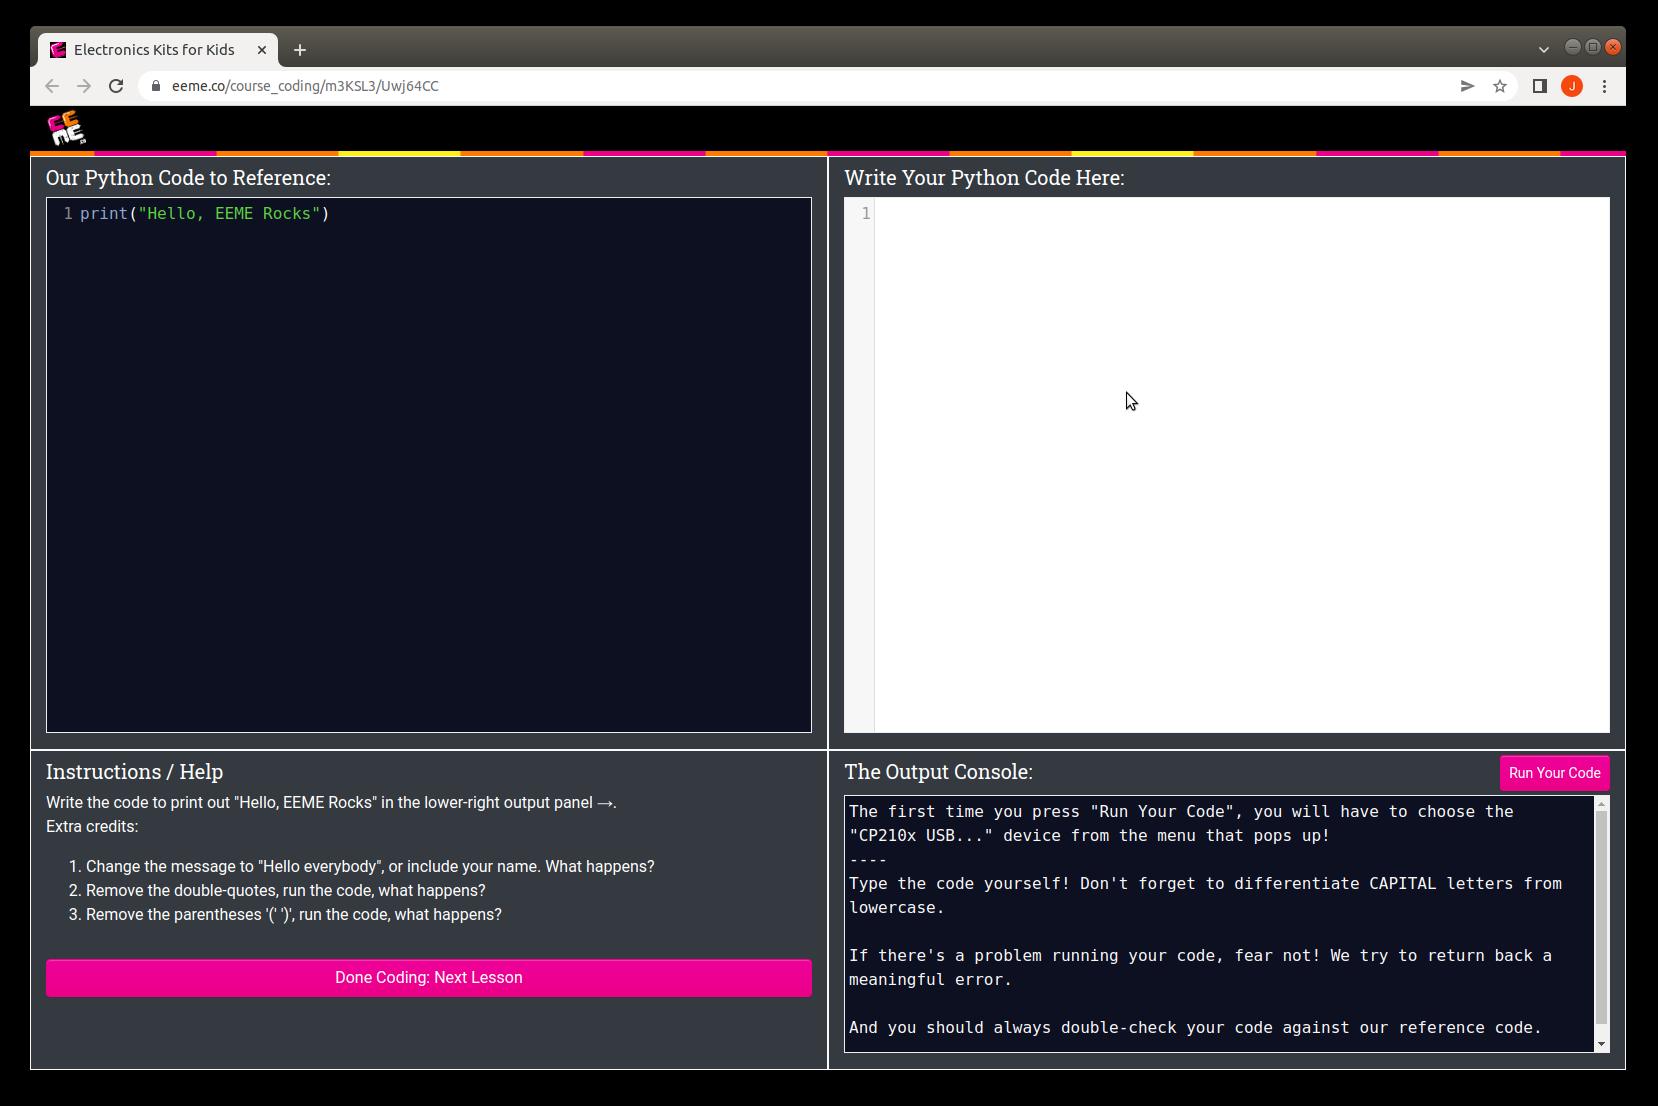Click the console scroll-up arrow
This screenshot has height=1106, width=1658.
(1601, 804)
